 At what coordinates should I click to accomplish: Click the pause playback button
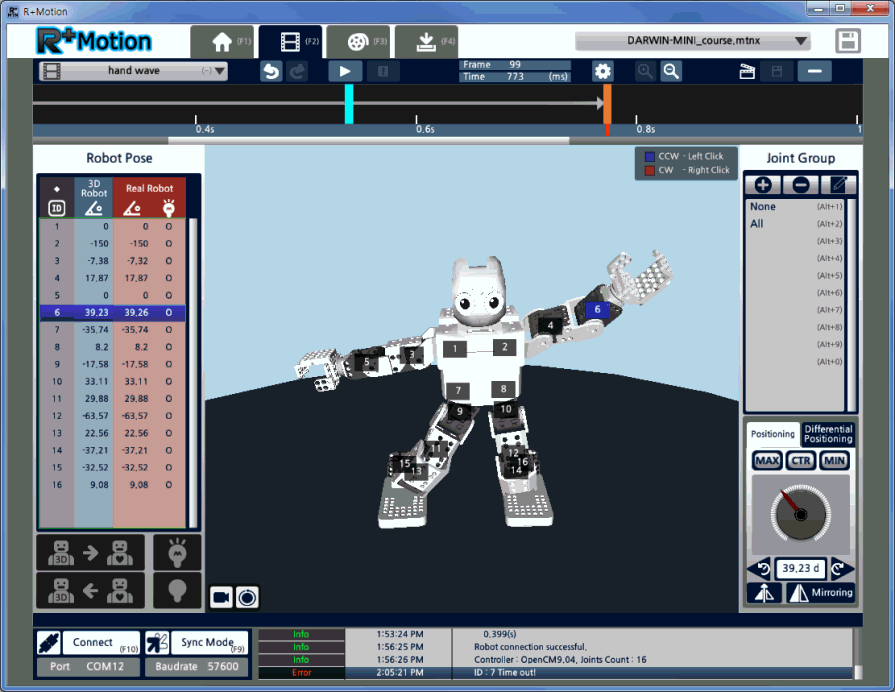383,71
